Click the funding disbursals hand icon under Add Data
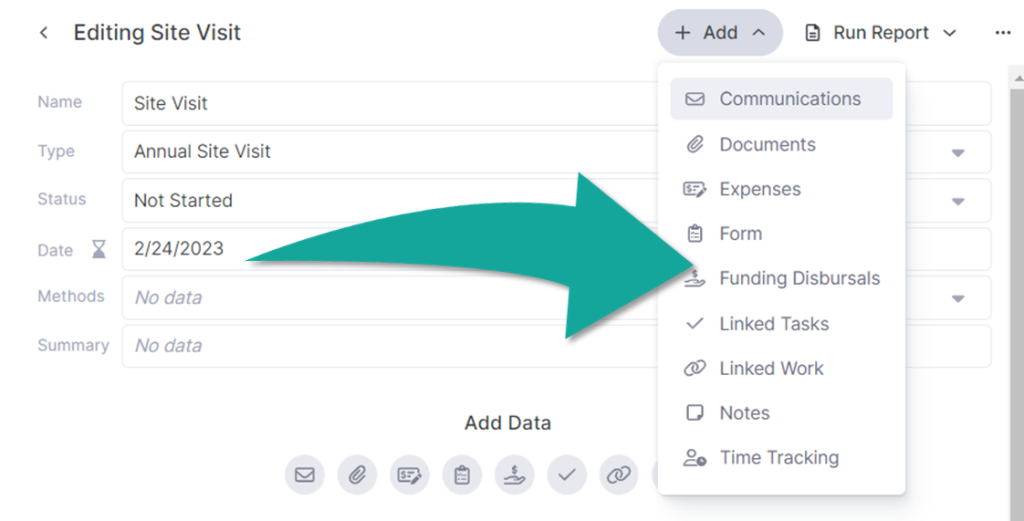 click(514, 475)
